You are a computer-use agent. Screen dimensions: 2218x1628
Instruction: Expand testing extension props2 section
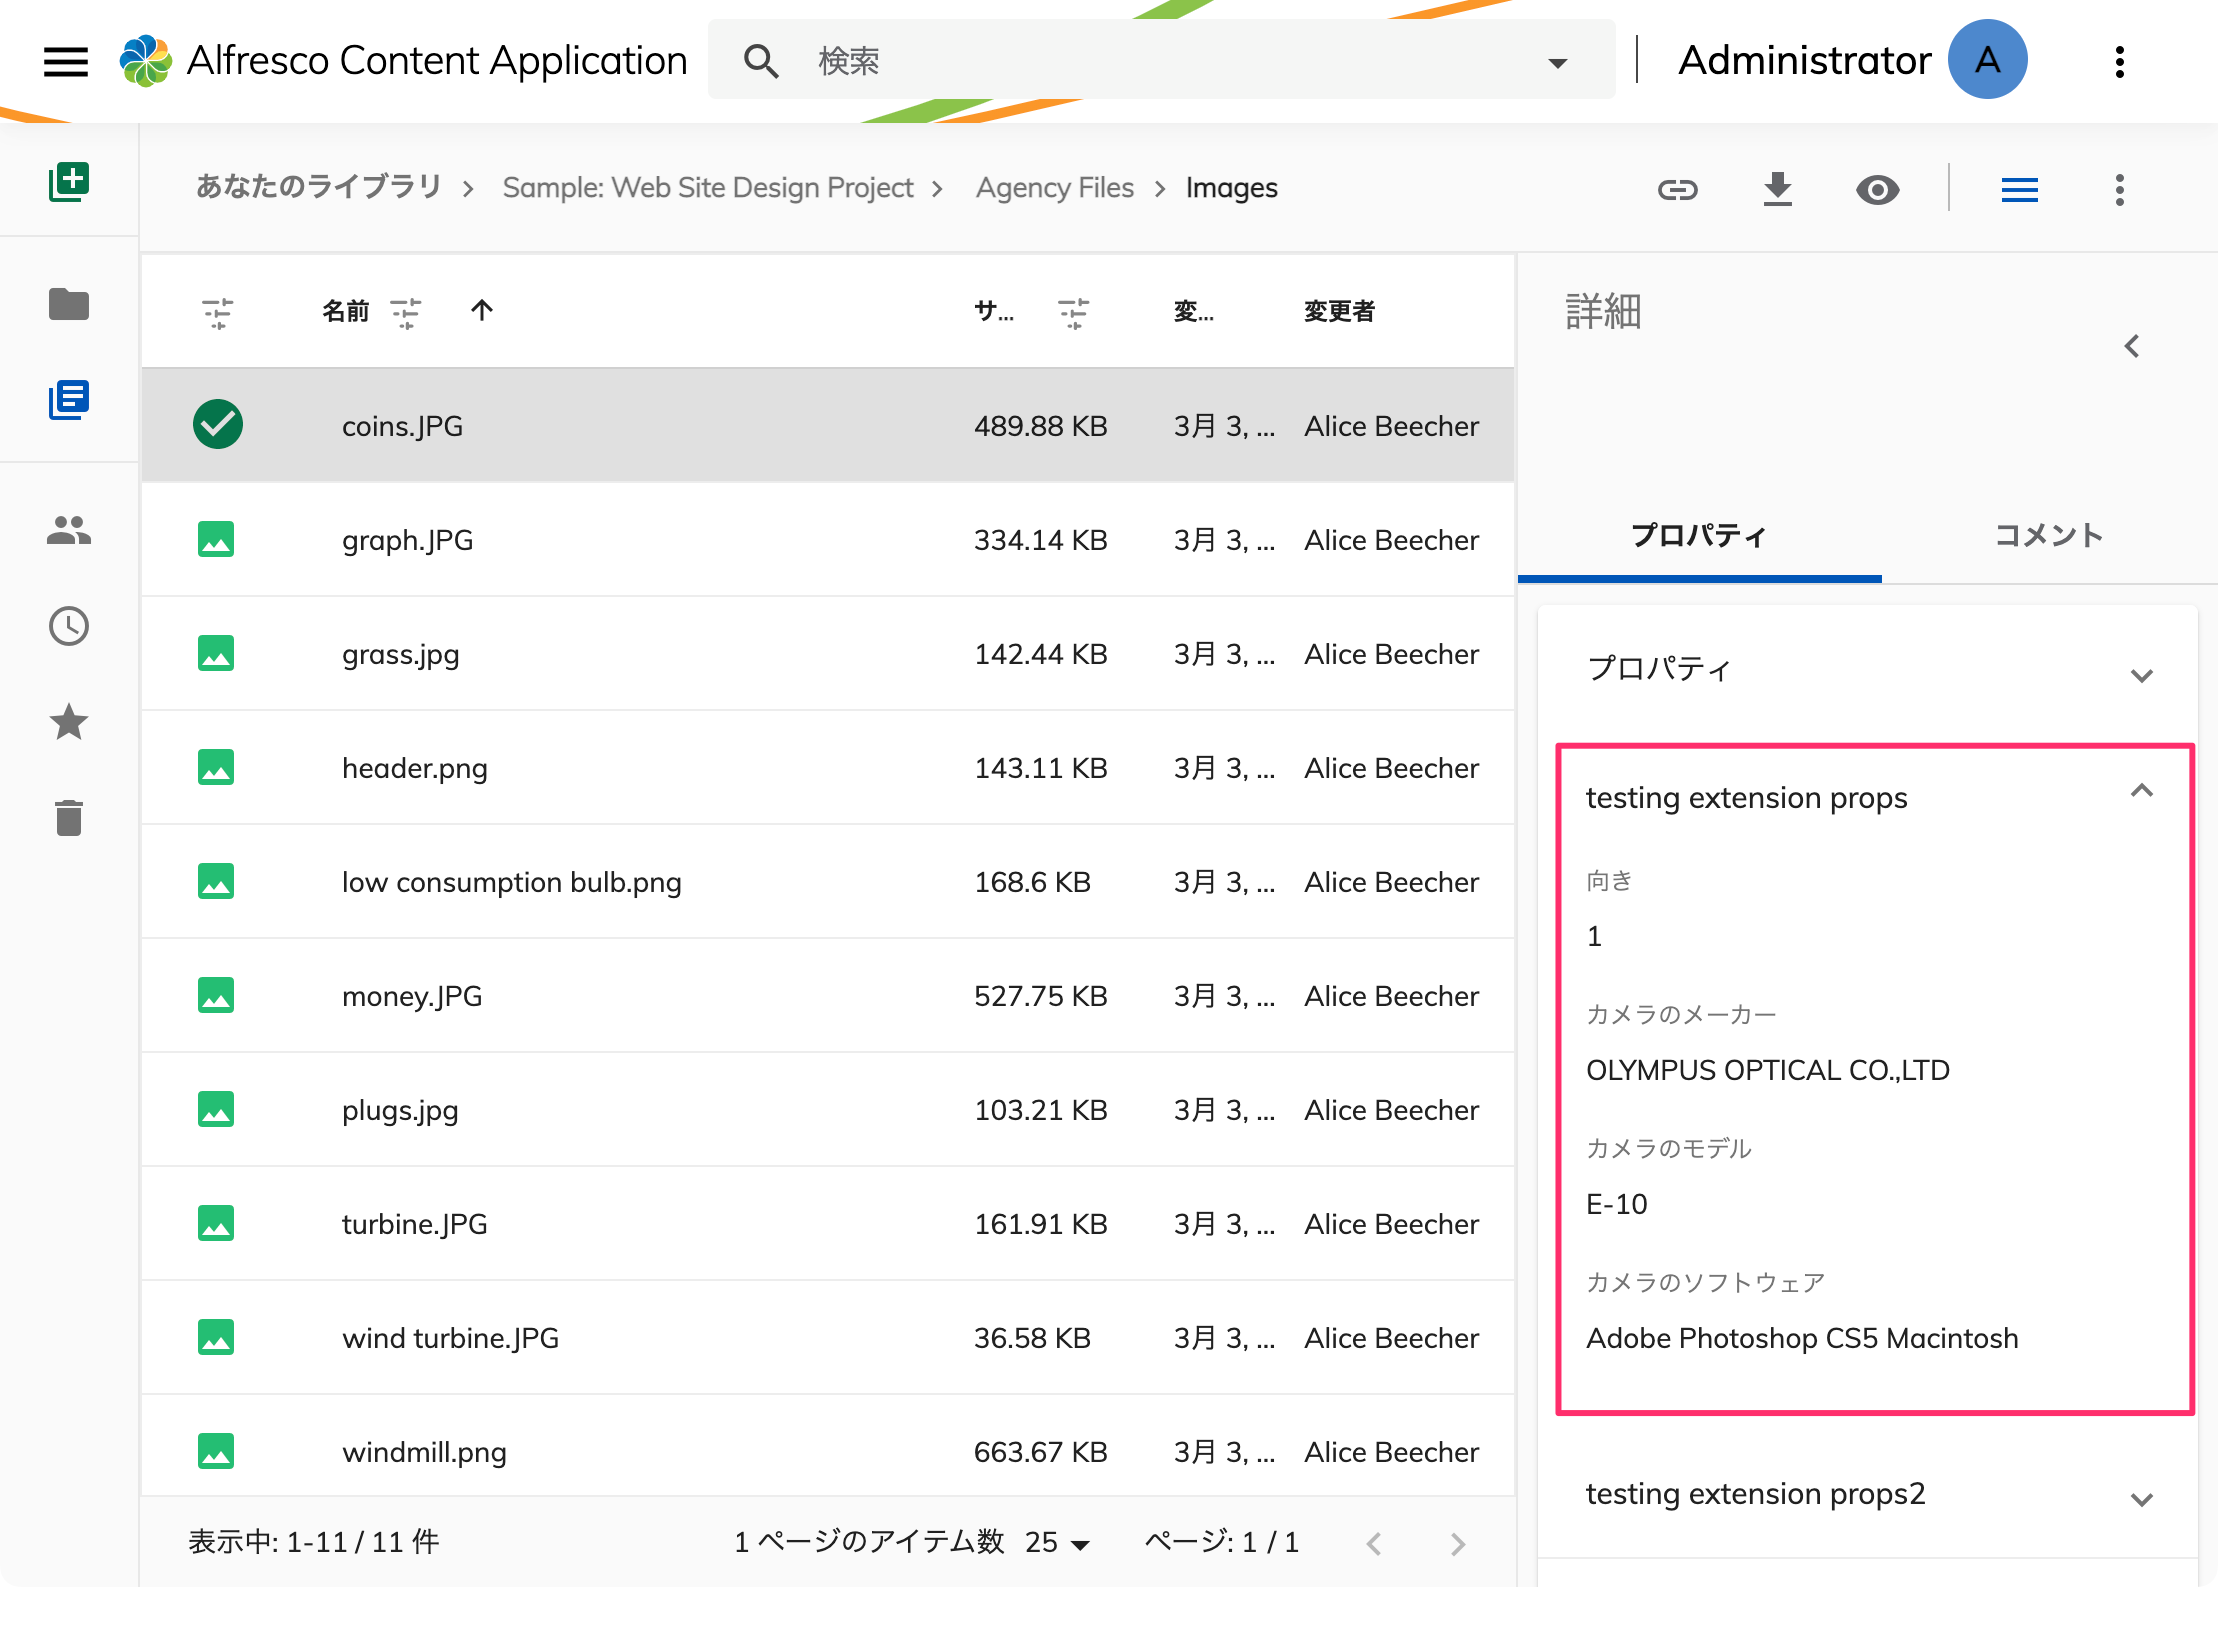click(x=2141, y=1499)
